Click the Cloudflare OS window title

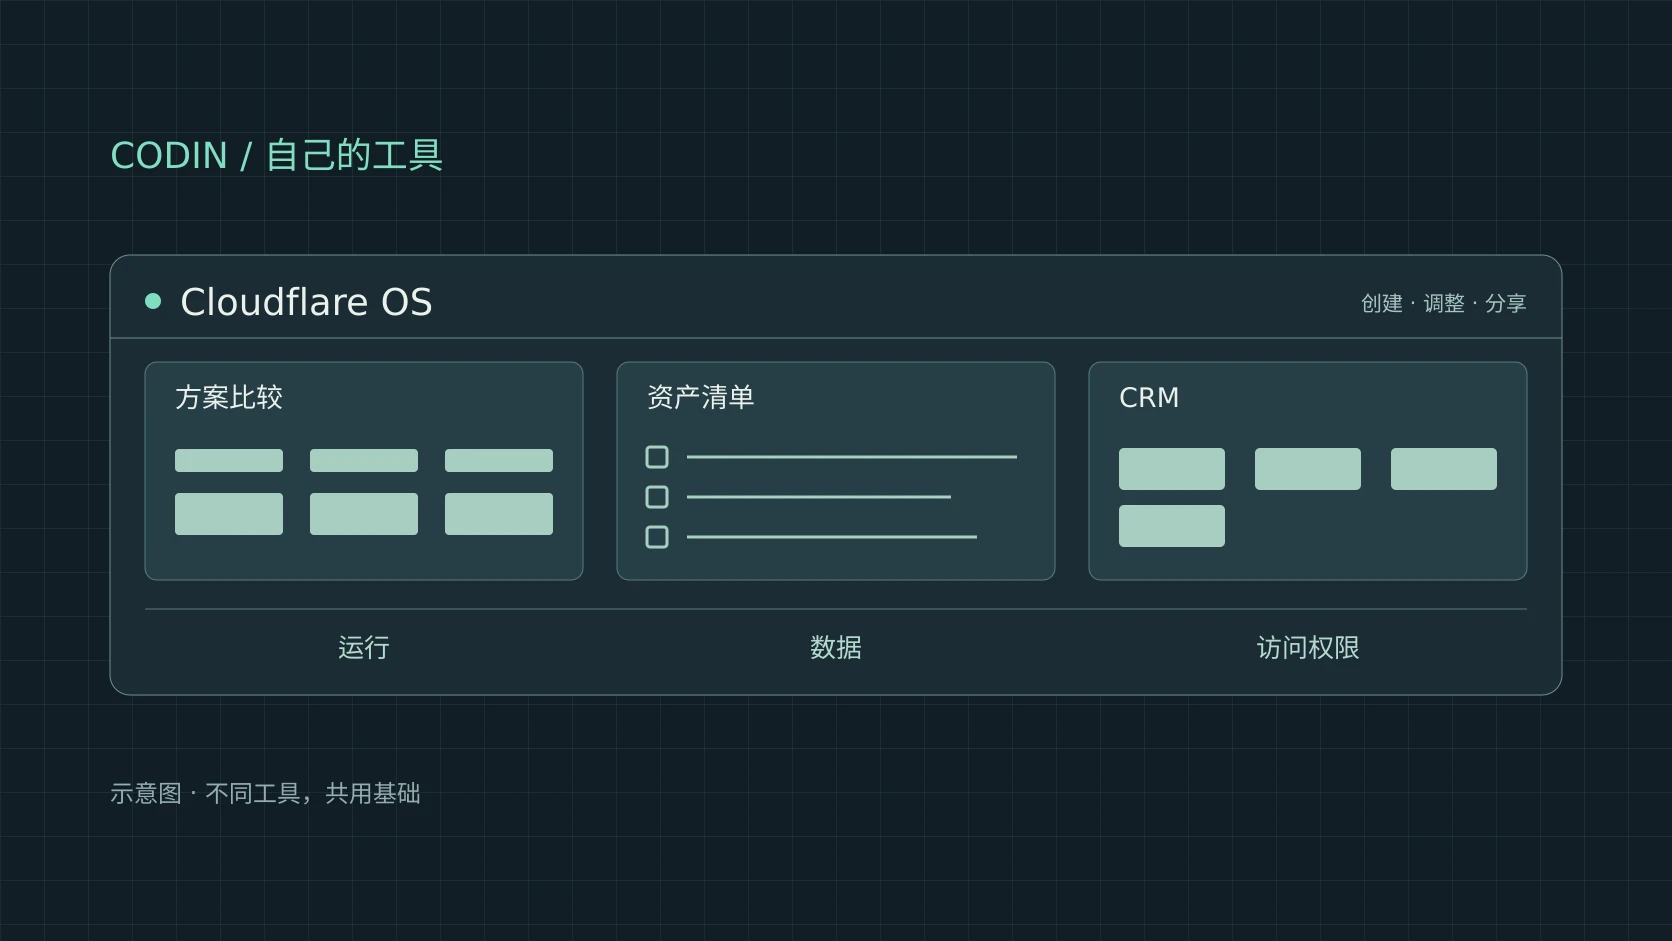click(x=306, y=302)
